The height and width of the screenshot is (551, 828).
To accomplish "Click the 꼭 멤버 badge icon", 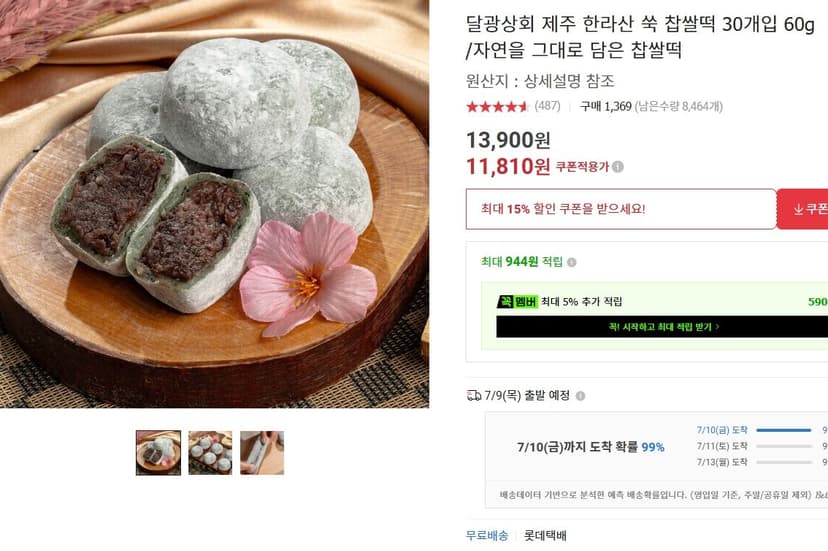I will pos(517,302).
